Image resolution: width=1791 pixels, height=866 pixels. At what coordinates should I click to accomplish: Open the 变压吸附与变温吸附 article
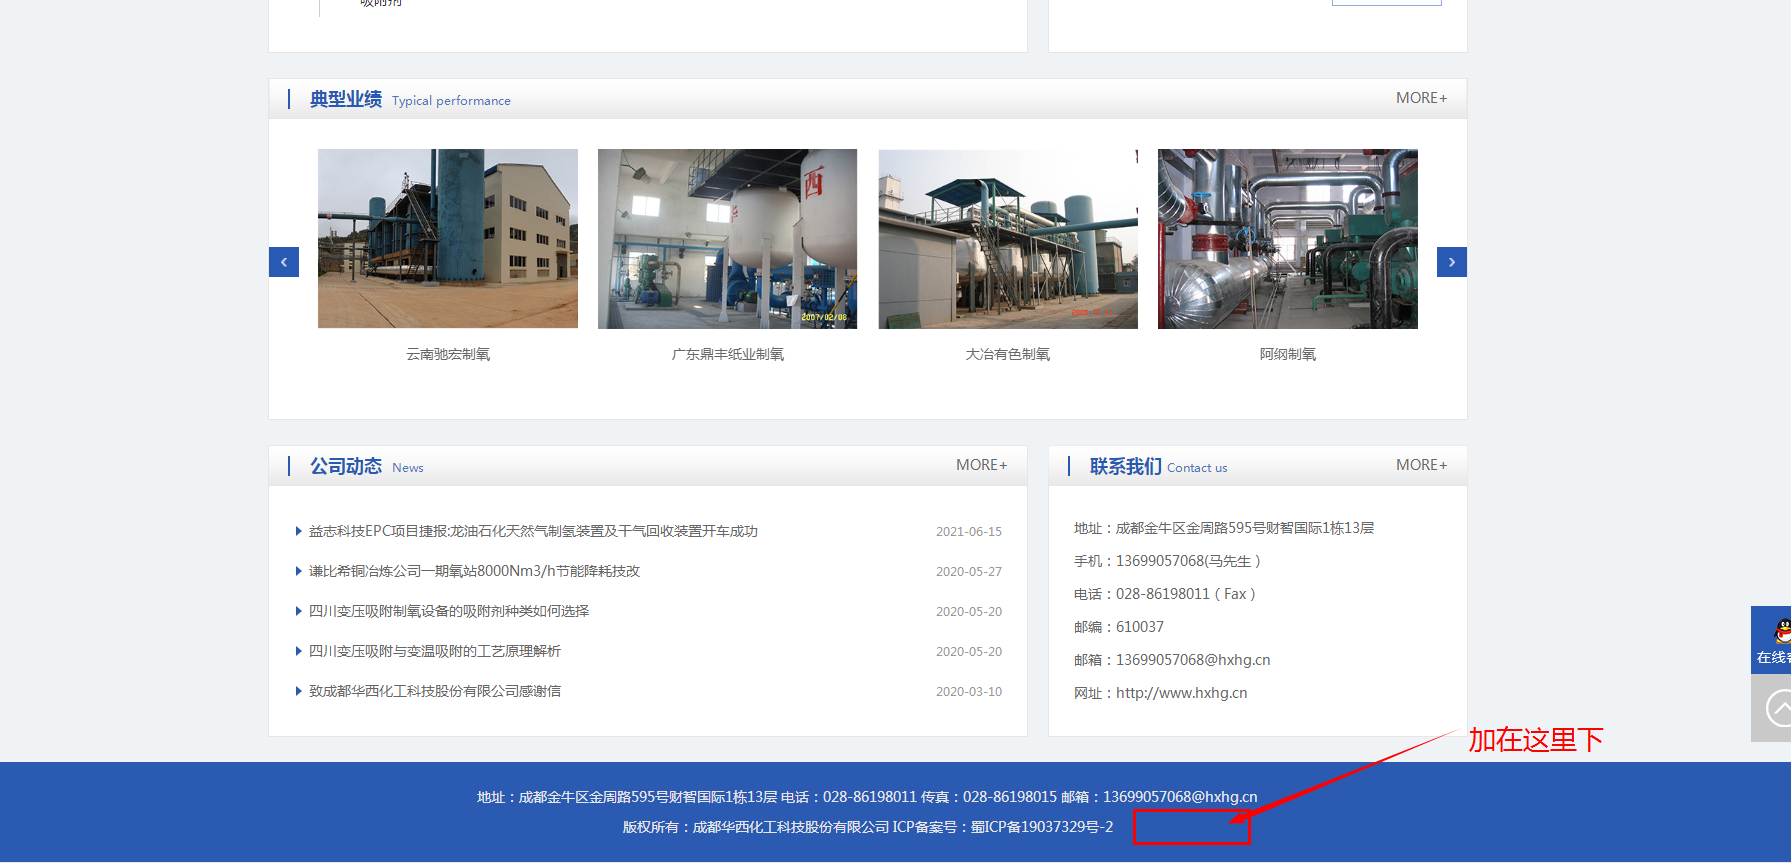(434, 651)
